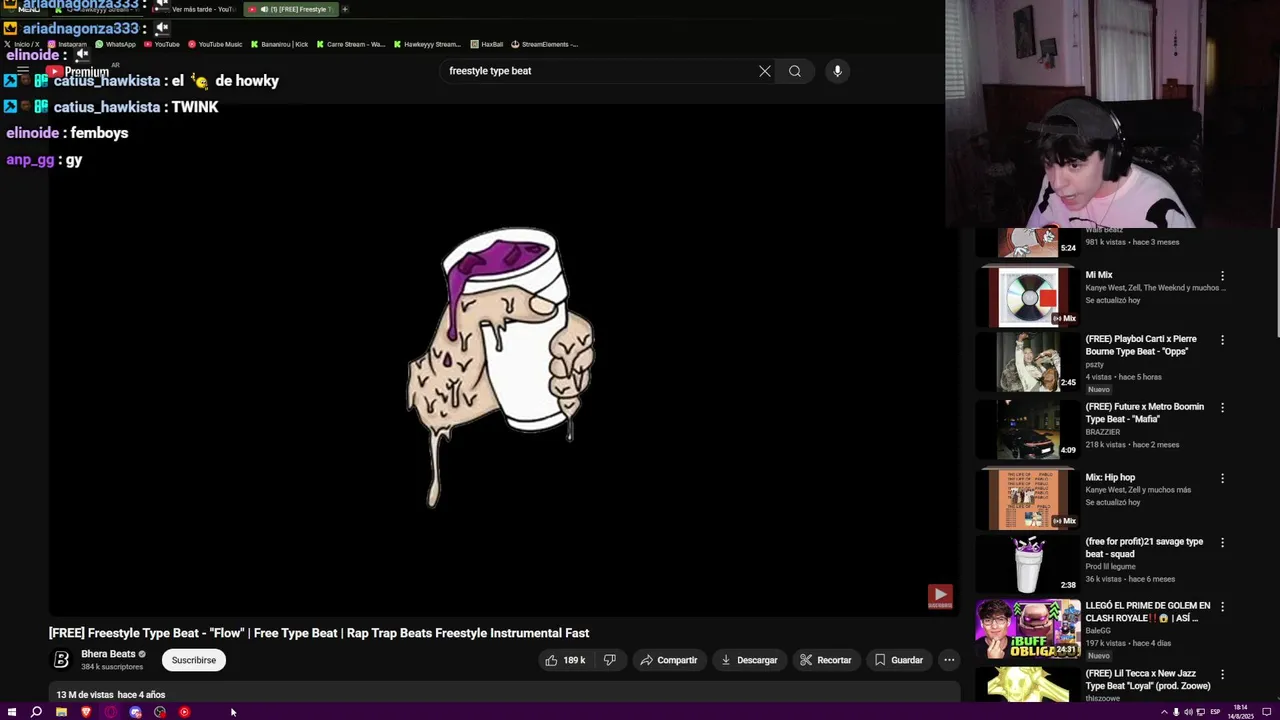Click the YouTube Premium logo
This screenshot has height=720, width=1280.
coord(79,72)
